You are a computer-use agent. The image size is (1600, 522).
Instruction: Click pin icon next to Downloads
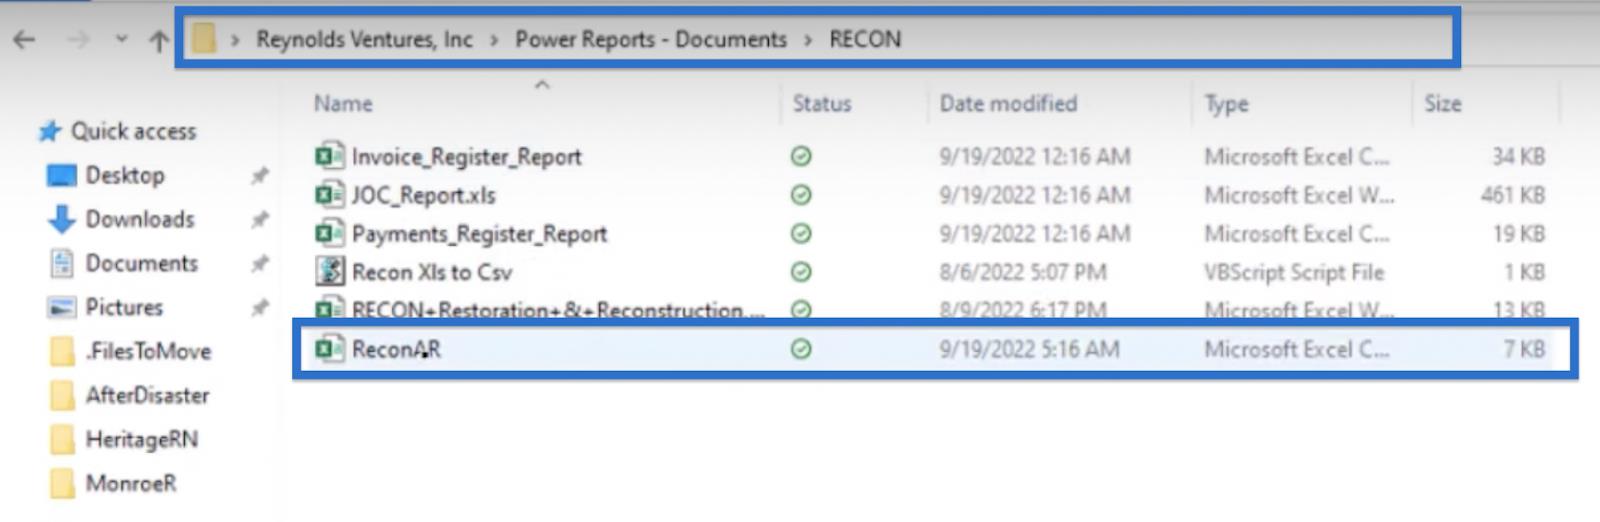pyautogui.click(x=260, y=219)
